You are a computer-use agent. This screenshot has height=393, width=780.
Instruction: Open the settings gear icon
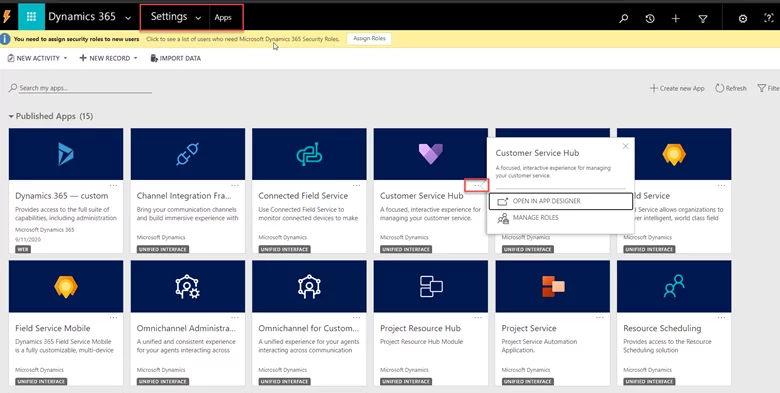743,18
